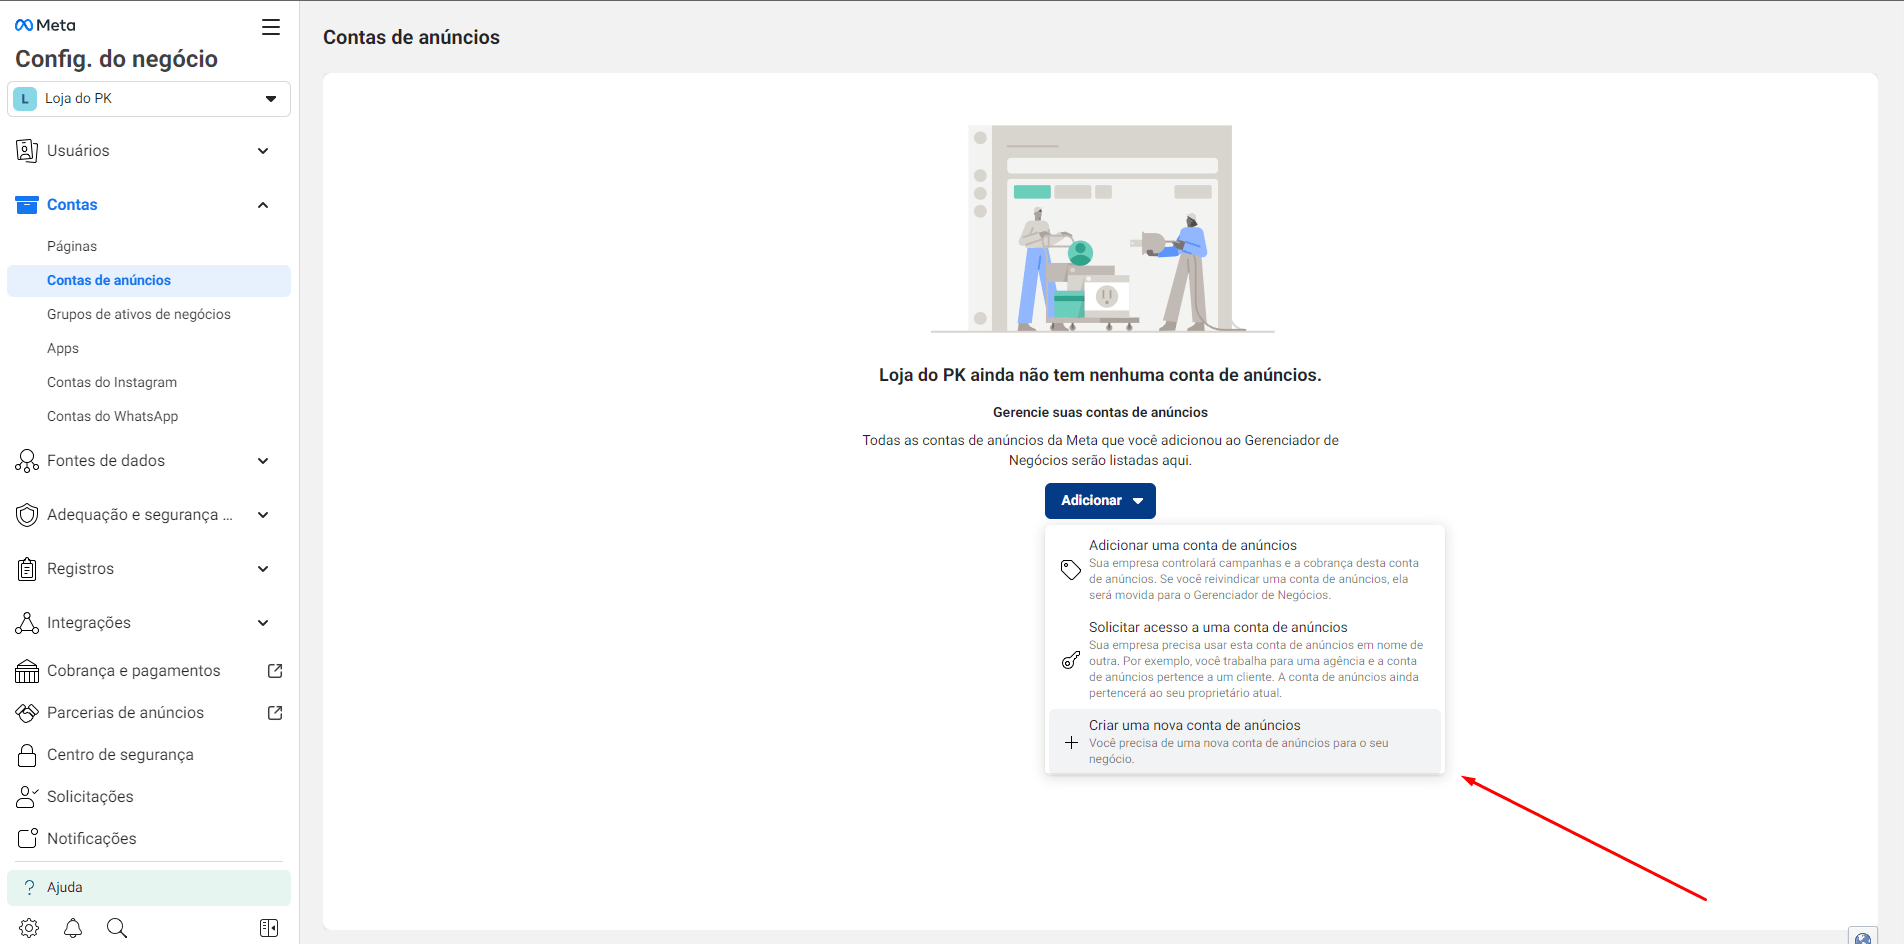Open Cobrança e pagamentos external link icon
Viewport: 1904px width, 944px height.
click(x=275, y=671)
